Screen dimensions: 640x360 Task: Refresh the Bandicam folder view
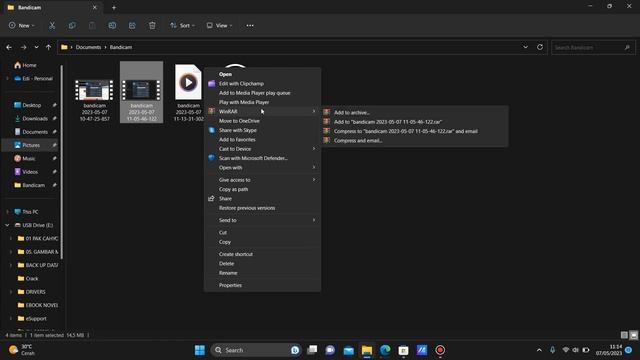(540, 47)
